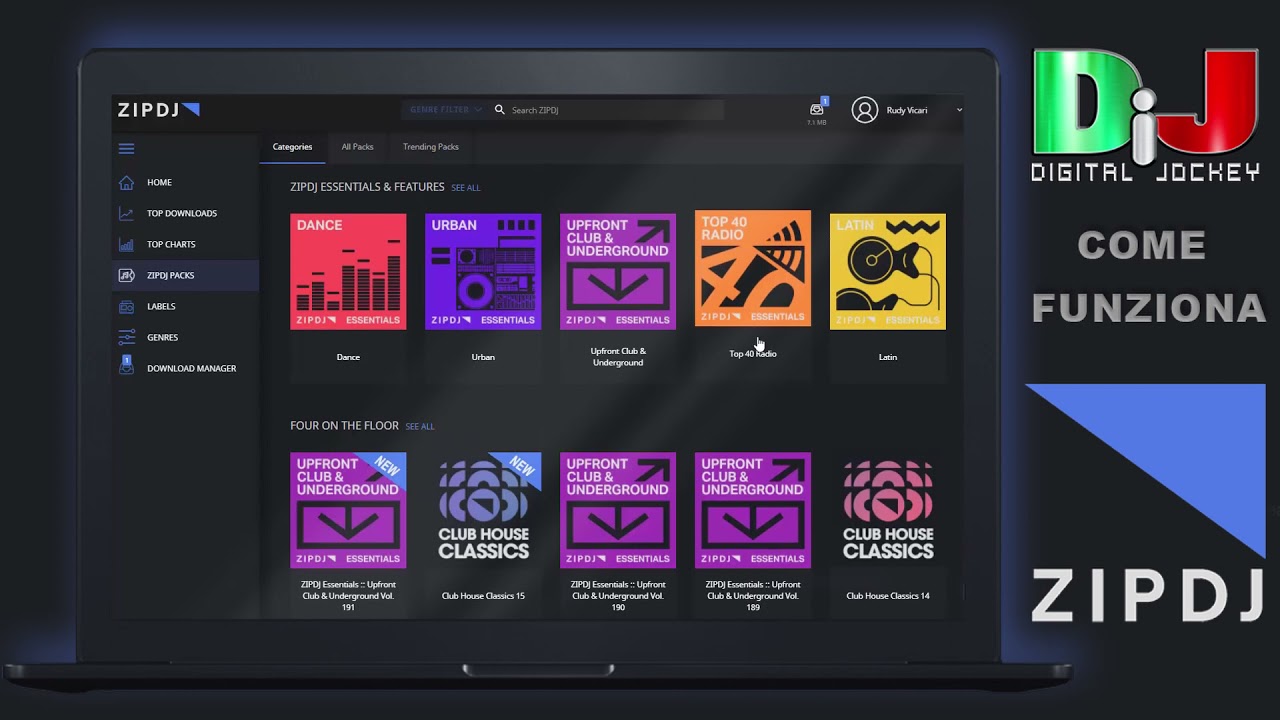The height and width of the screenshot is (720, 1280).
Task: Open the Club House Classics 15 cover
Action: [x=483, y=510]
